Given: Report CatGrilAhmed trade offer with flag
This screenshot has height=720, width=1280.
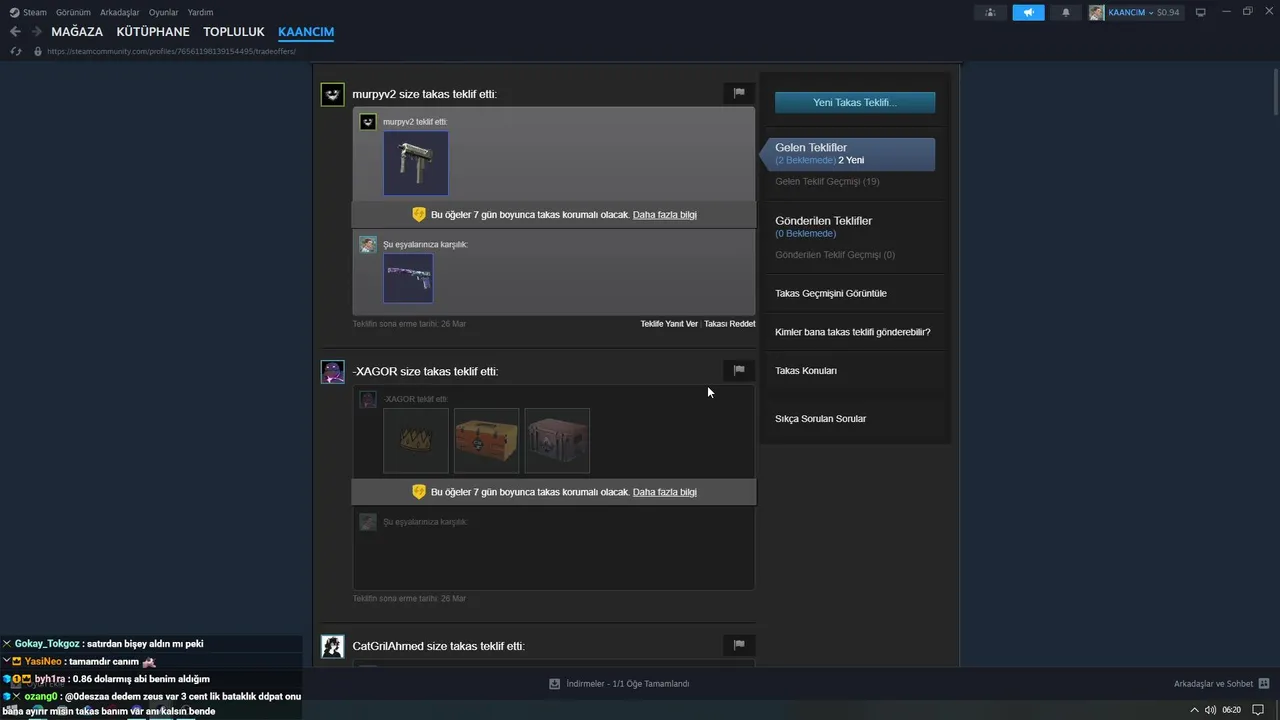Looking at the screenshot, I should [x=739, y=645].
